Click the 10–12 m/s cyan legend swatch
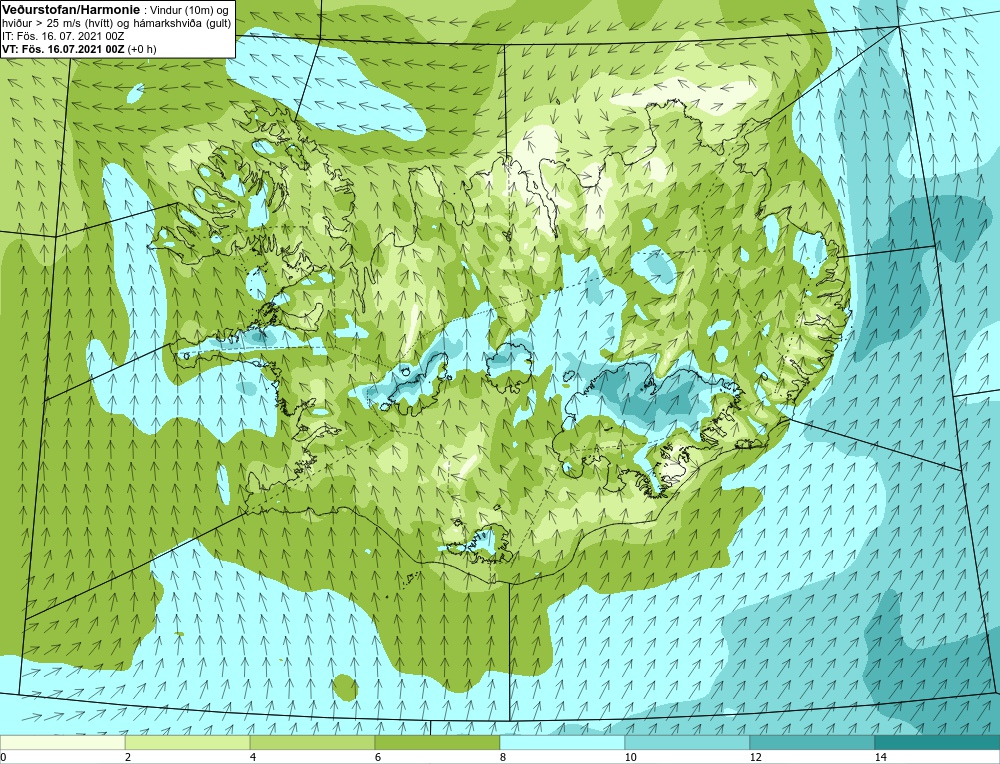The height and width of the screenshot is (764, 1000). point(688,742)
